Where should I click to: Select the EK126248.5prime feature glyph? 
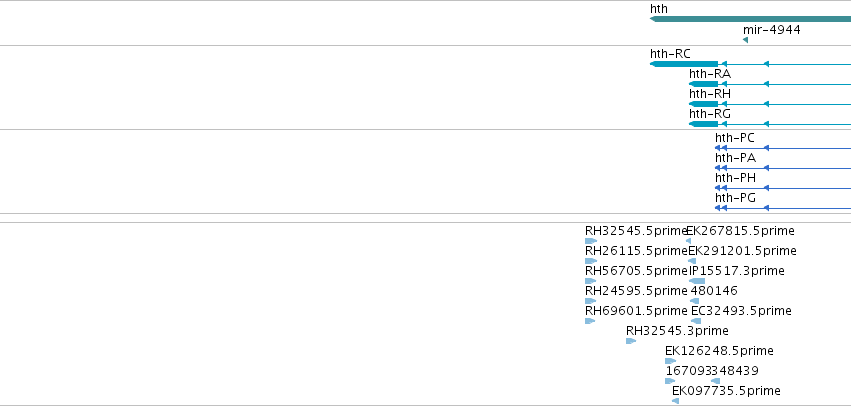pos(670,361)
